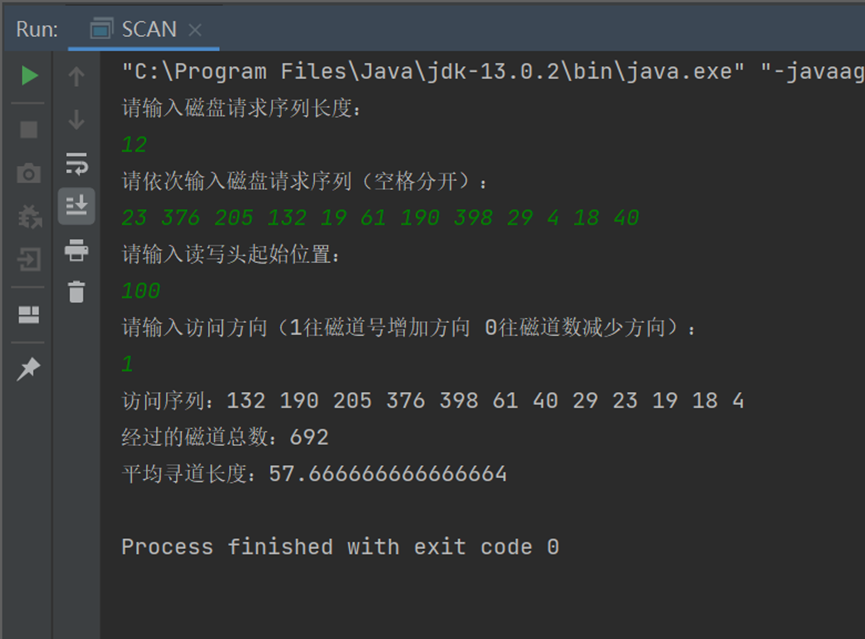
Task: Click the Process finished message
Action: click(340, 546)
